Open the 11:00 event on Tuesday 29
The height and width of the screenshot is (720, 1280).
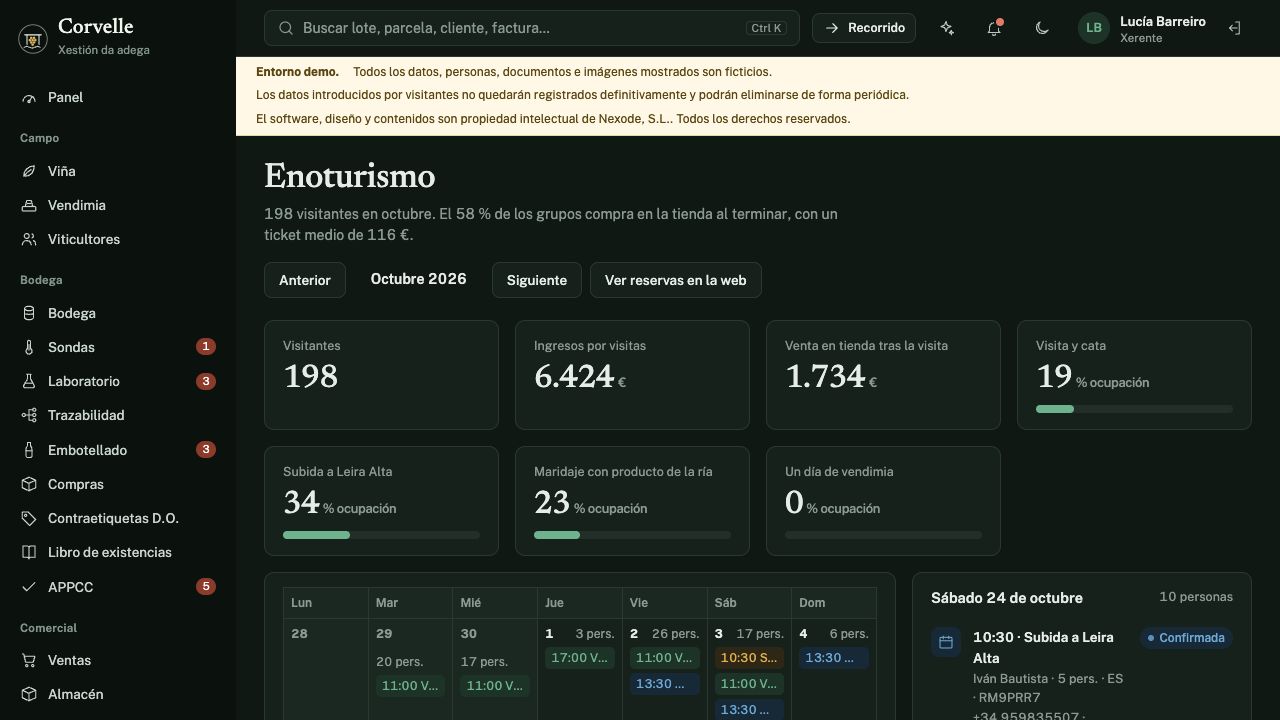coord(410,686)
